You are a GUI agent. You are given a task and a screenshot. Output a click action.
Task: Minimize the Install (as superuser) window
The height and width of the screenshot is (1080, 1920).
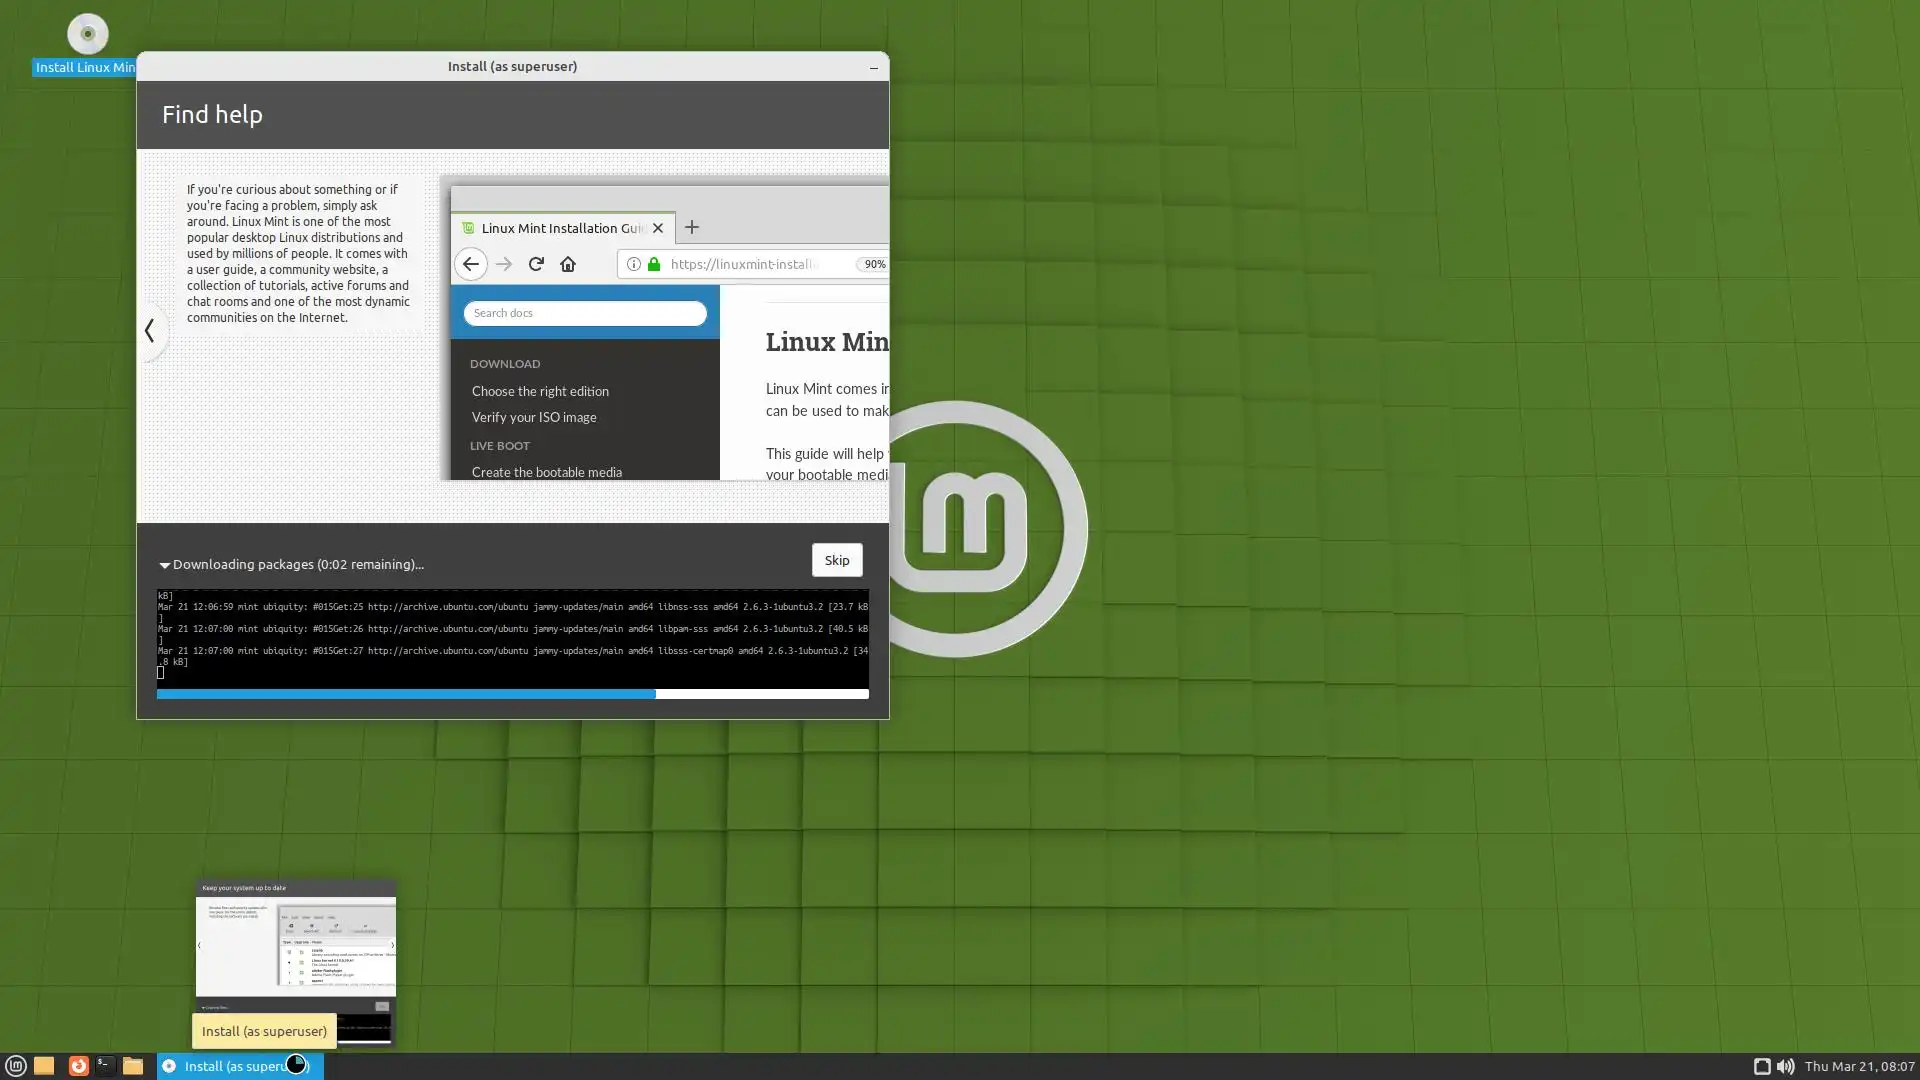pyautogui.click(x=873, y=67)
